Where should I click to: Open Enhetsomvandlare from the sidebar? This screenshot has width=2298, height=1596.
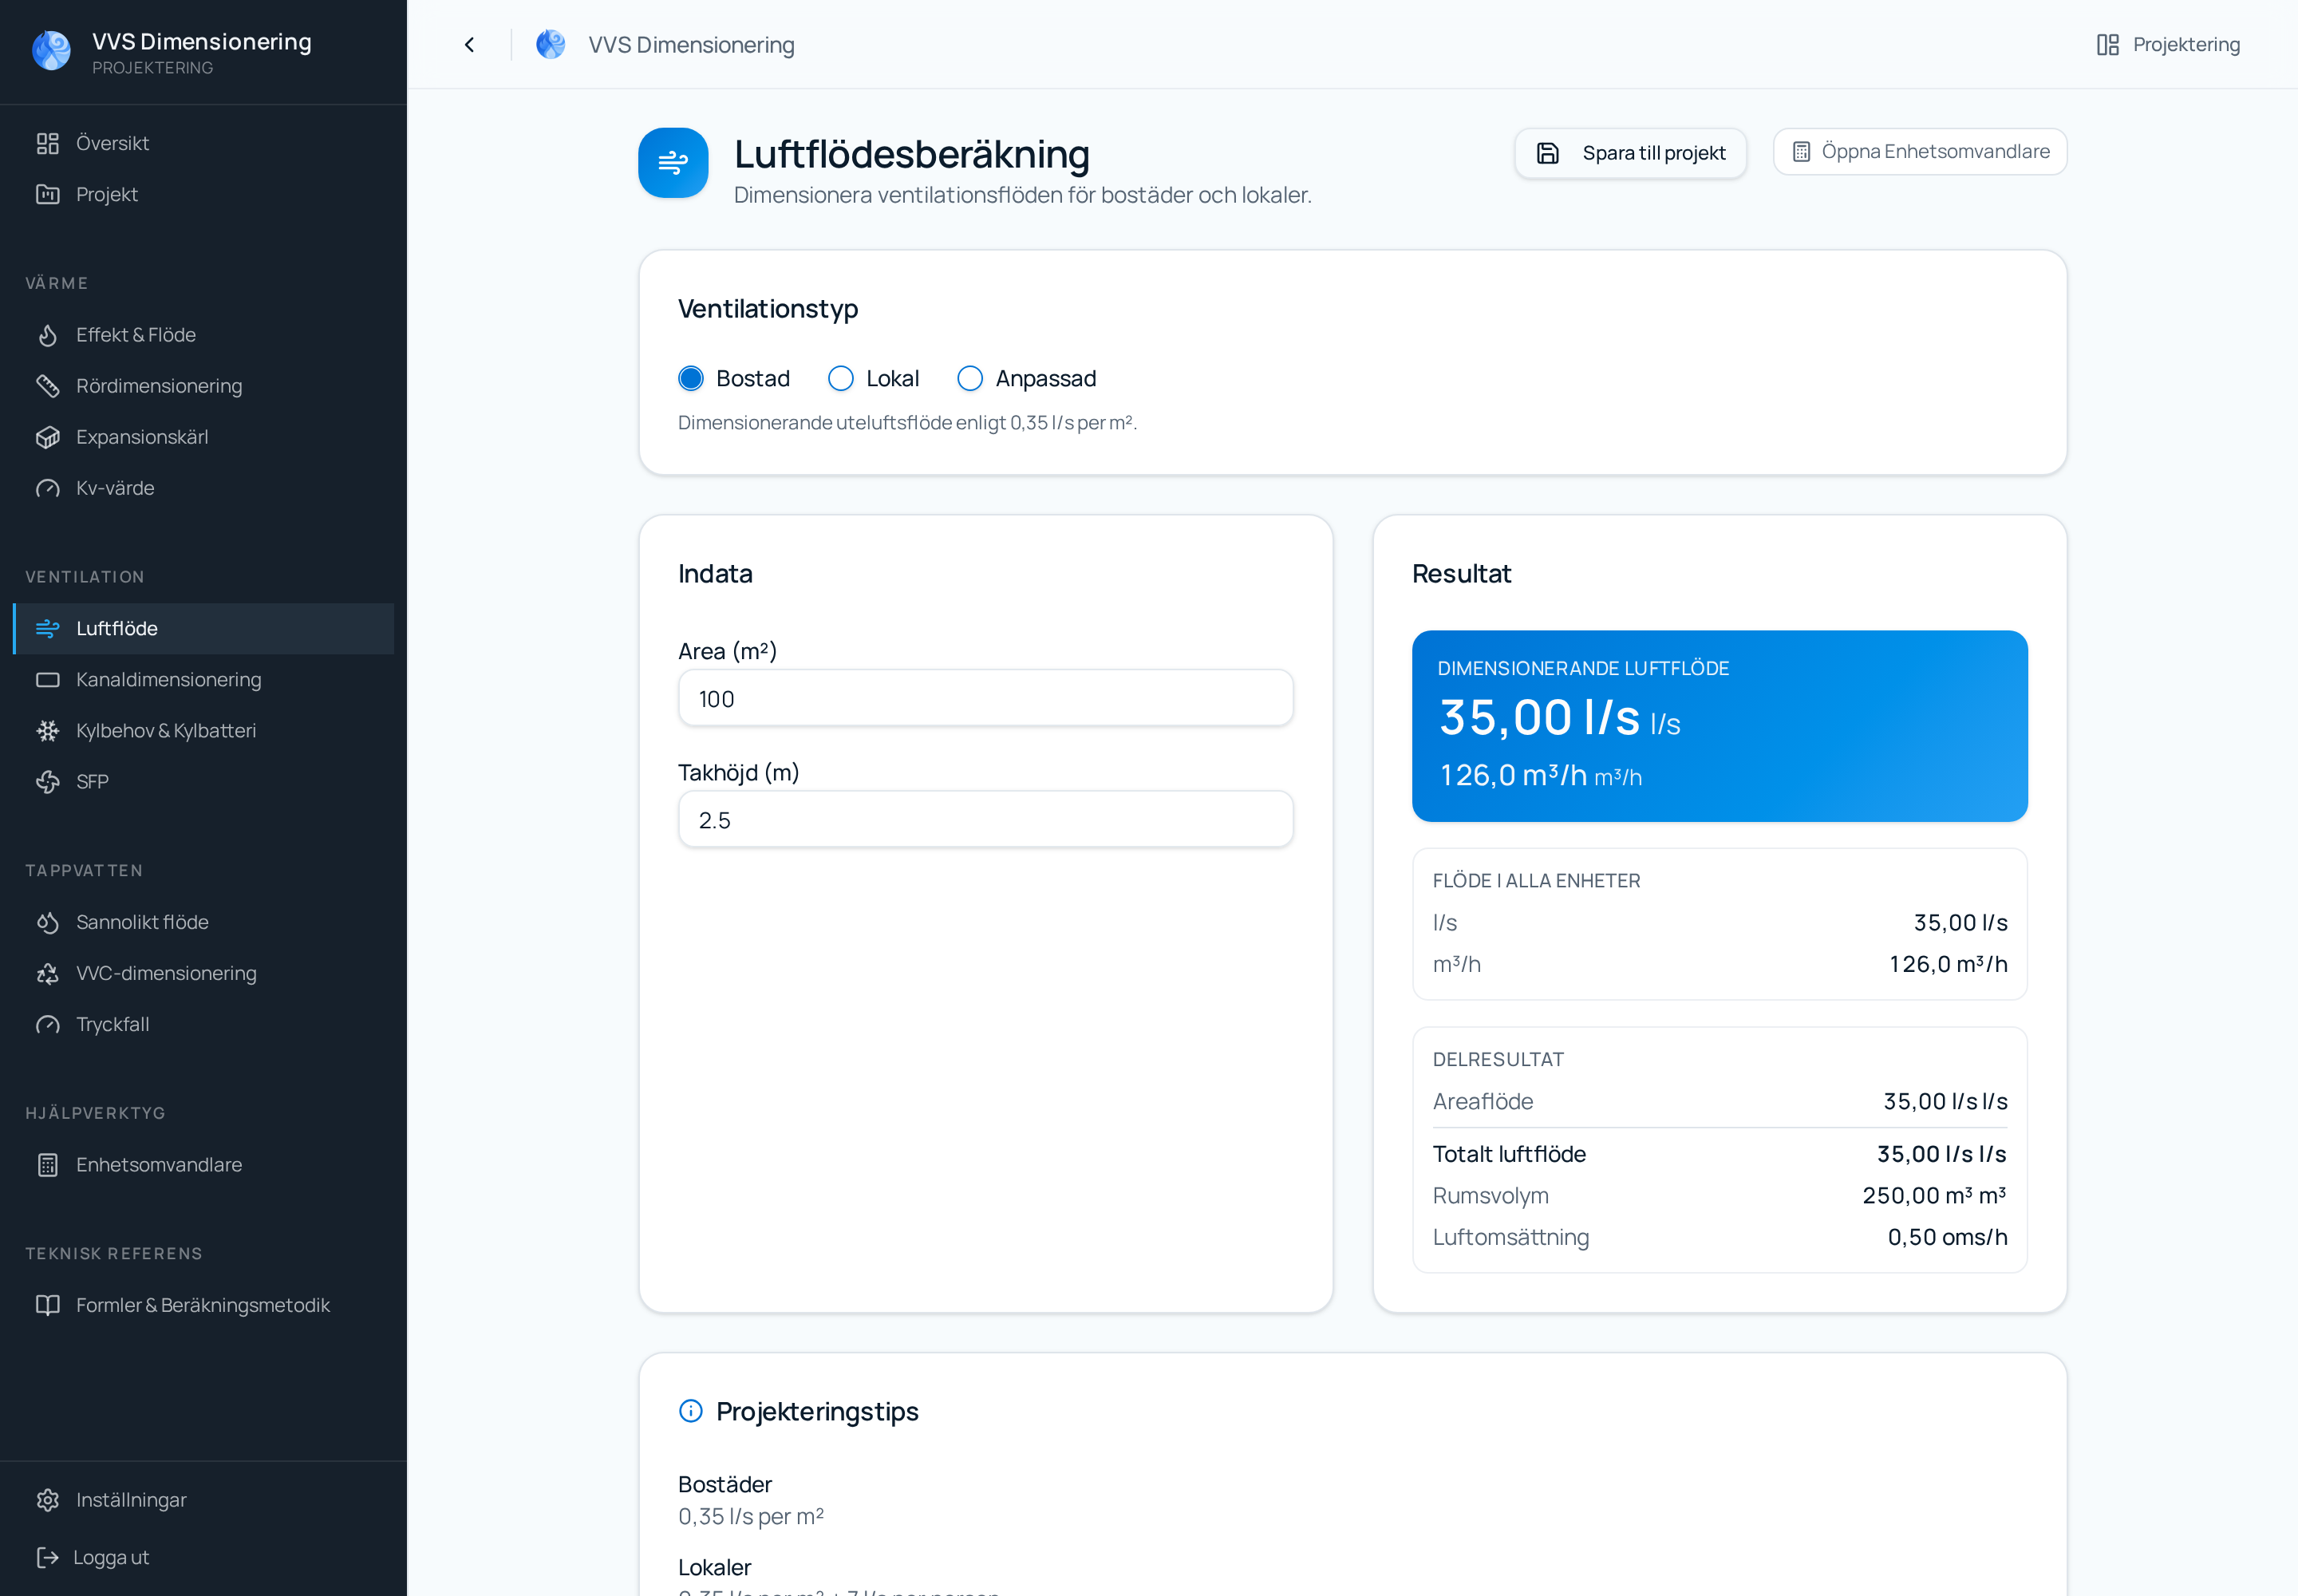pyautogui.click(x=203, y=1165)
